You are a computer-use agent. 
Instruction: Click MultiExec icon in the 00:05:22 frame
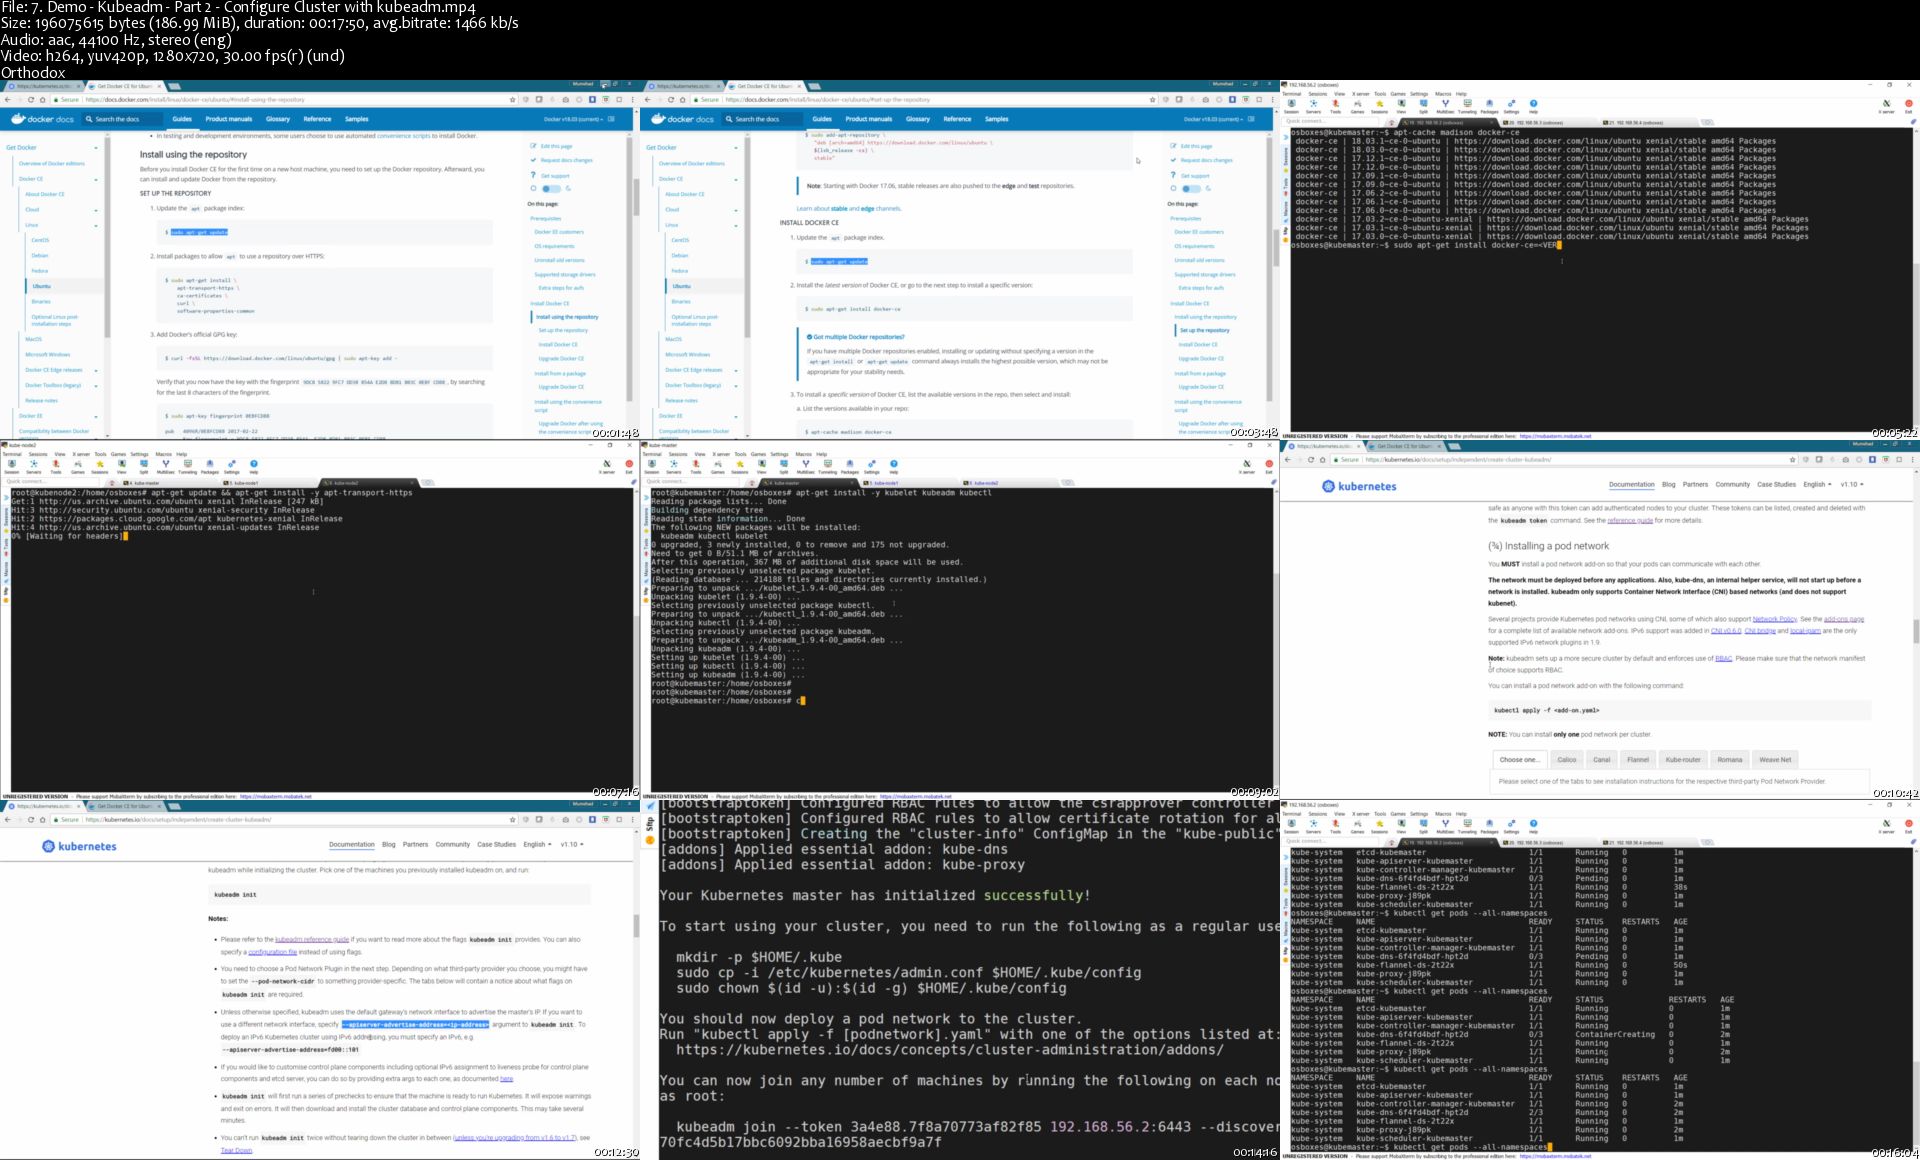[x=1445, y=105]
